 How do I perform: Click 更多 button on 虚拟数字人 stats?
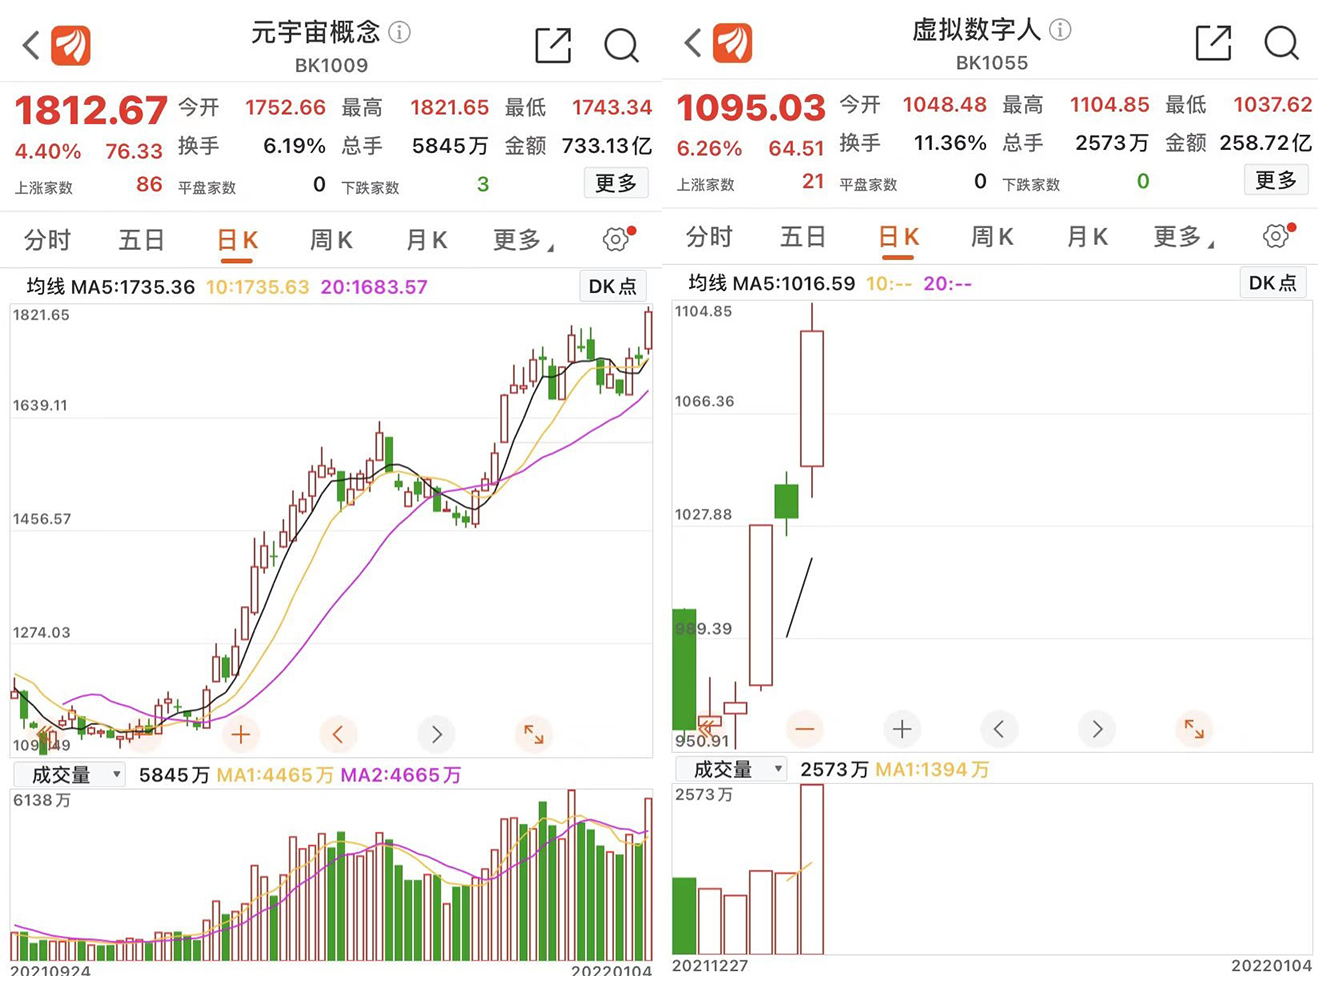[1276, 180]
